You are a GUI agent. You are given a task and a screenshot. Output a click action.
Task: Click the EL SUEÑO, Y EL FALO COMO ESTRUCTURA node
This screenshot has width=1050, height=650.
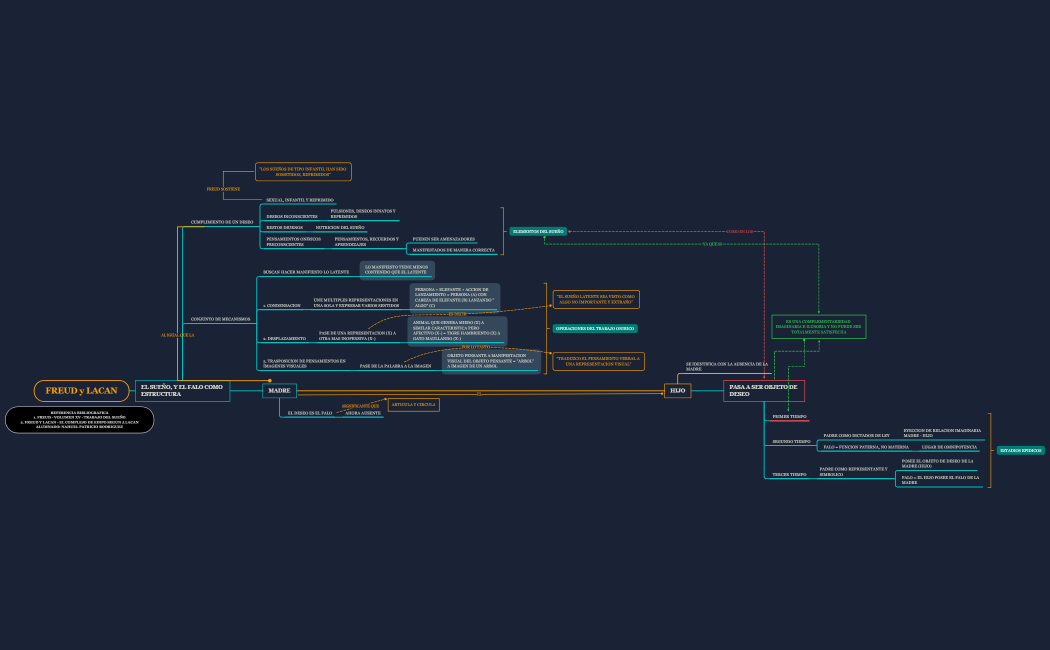point(182,391)
